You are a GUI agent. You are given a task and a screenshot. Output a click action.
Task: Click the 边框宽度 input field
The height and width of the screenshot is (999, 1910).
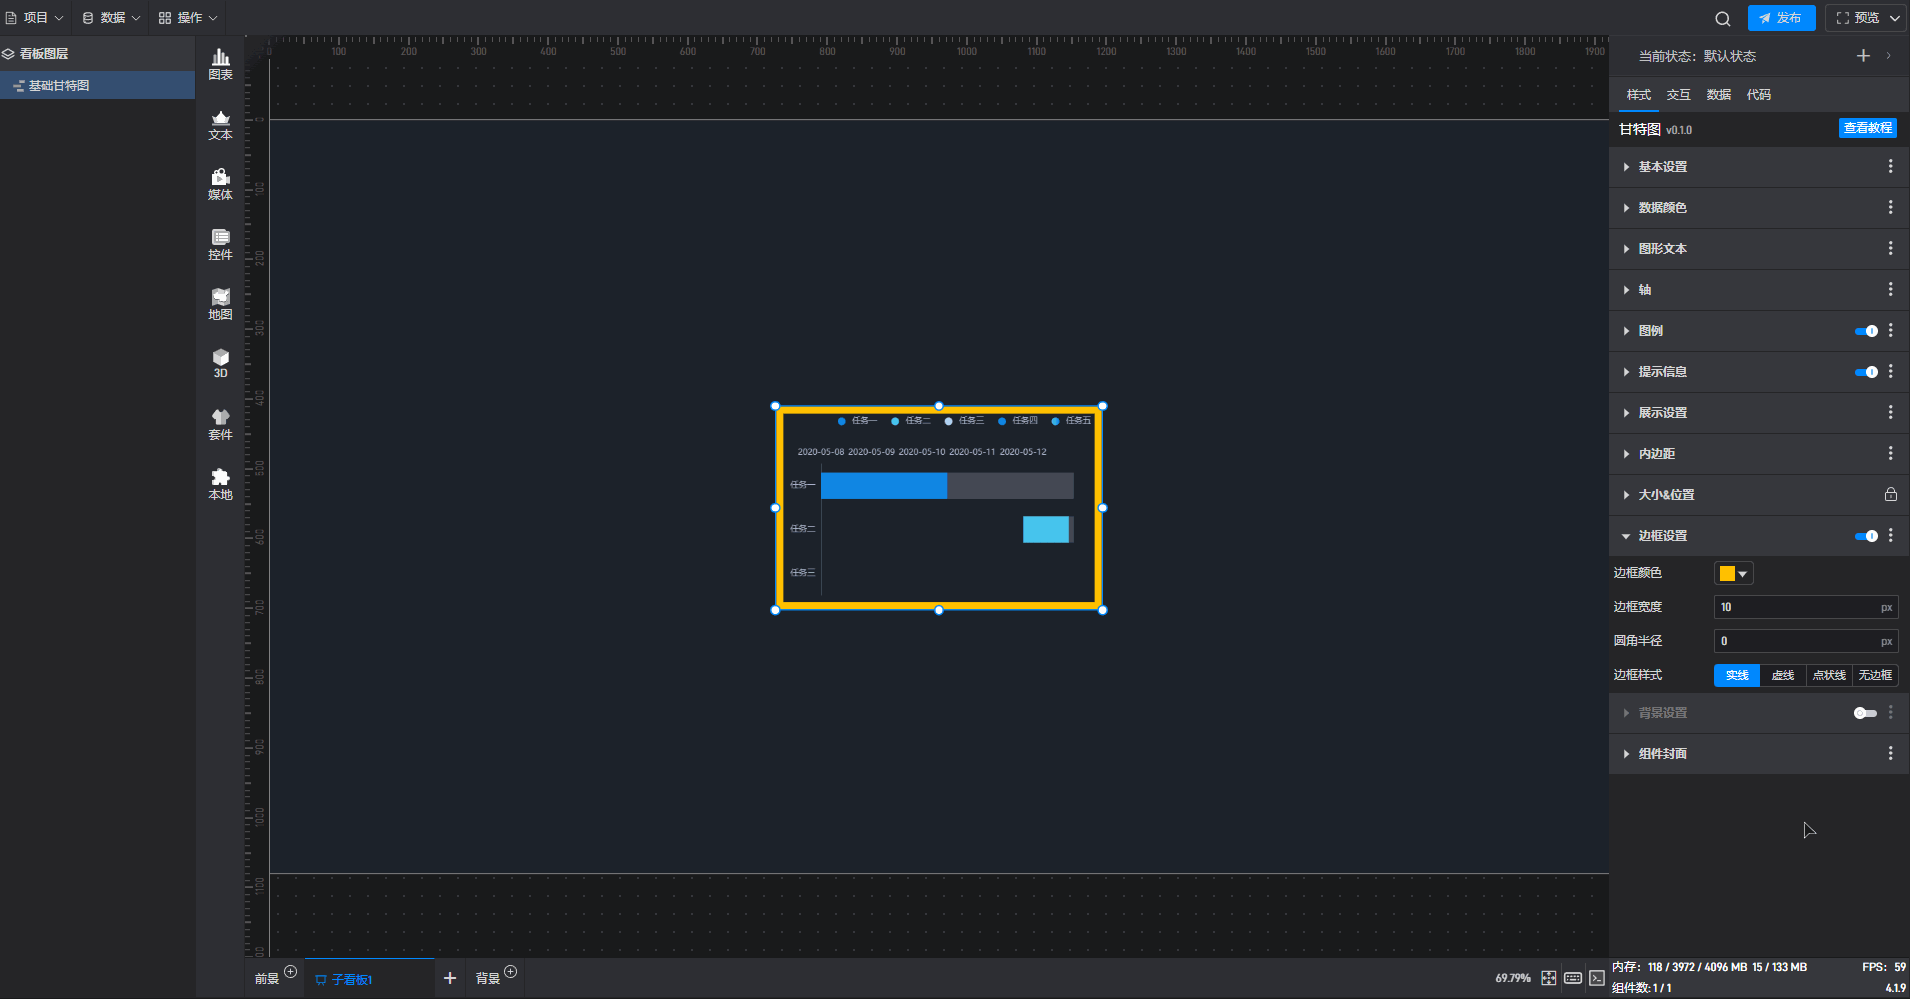(x=1796, y=607)
